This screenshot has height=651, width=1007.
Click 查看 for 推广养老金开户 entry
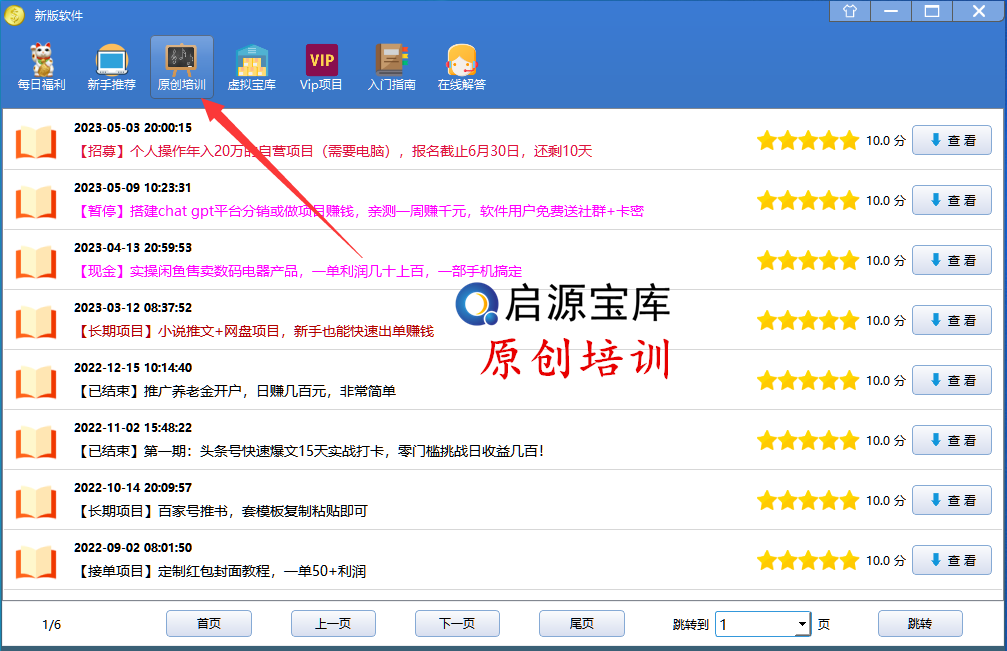coord(952,380)
